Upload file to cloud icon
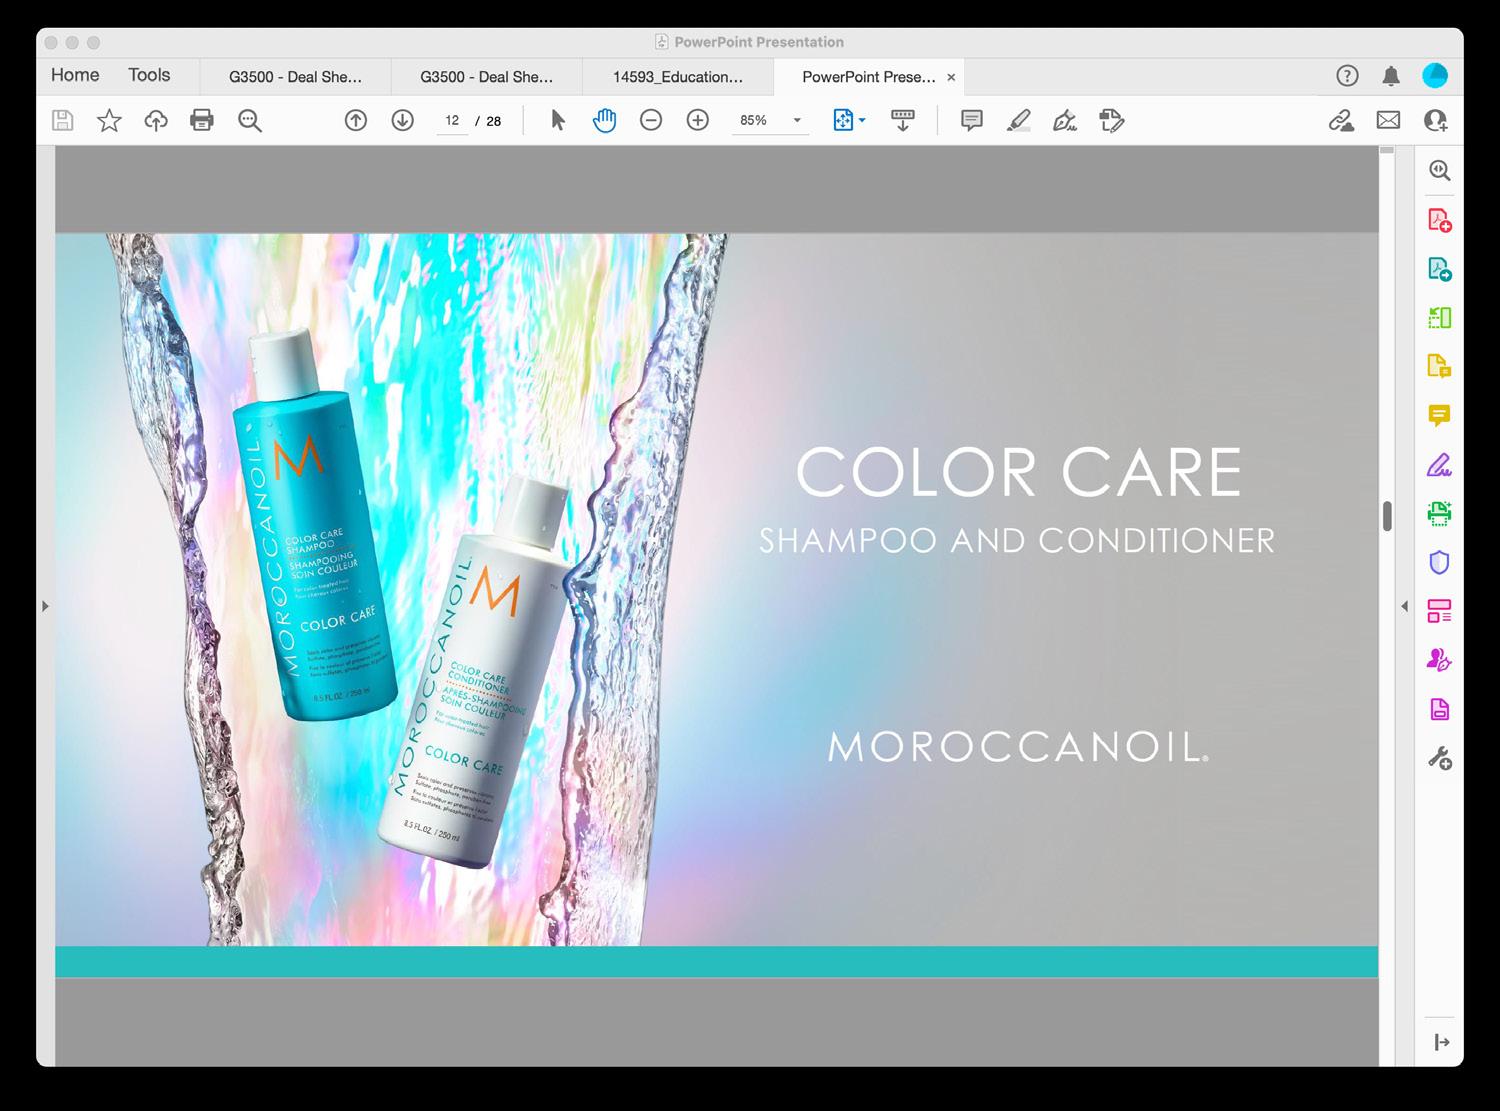Viewport: 1500px width, 1111px height. pyautogui.click(x=156, y=121)
